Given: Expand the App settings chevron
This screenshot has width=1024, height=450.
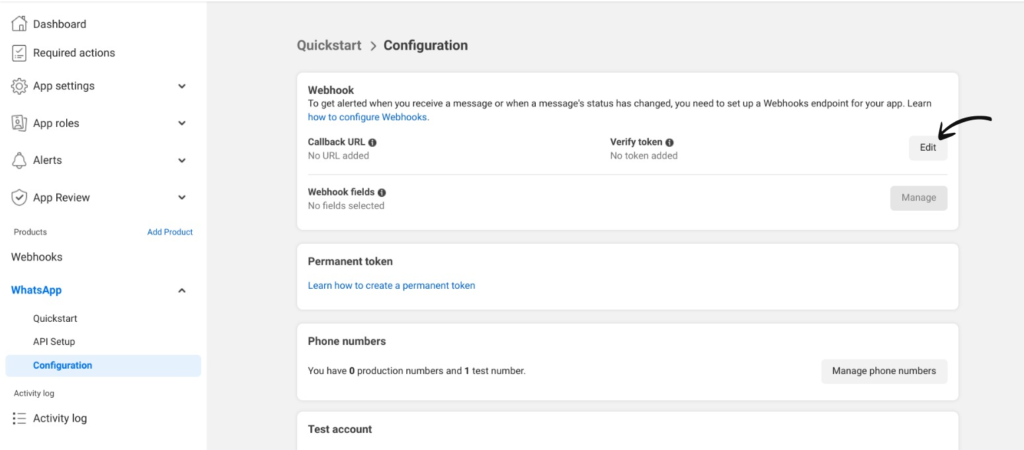Looking at the screenshot, I should pos(182,86).
